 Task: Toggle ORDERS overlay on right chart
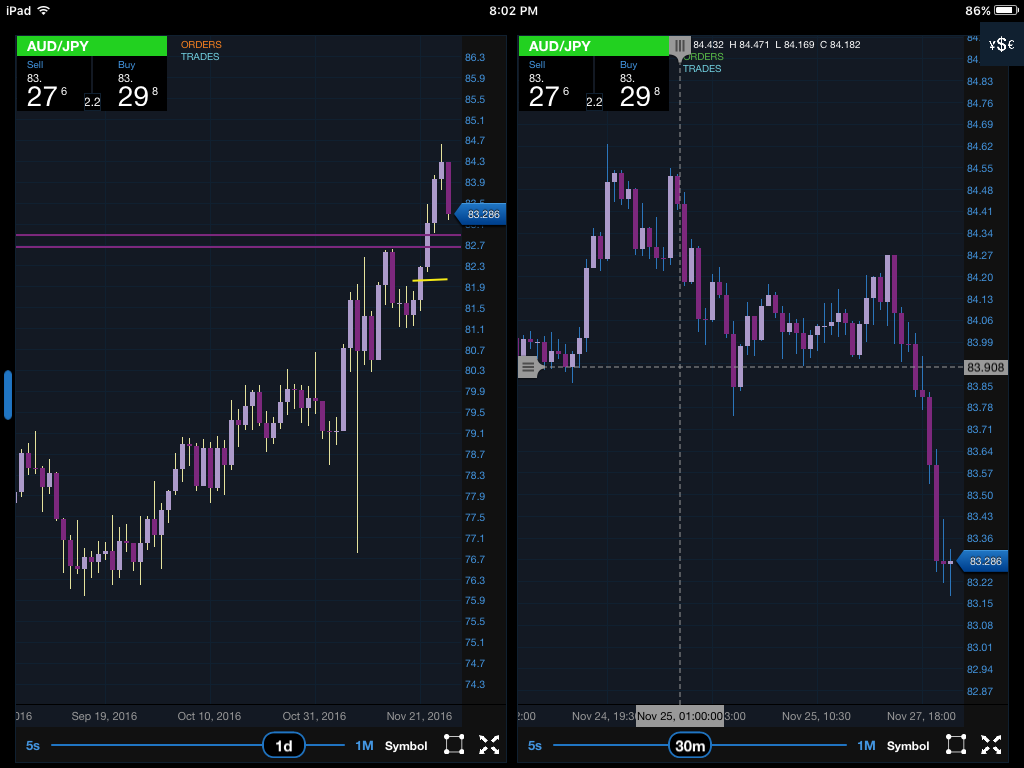[703, 57]
